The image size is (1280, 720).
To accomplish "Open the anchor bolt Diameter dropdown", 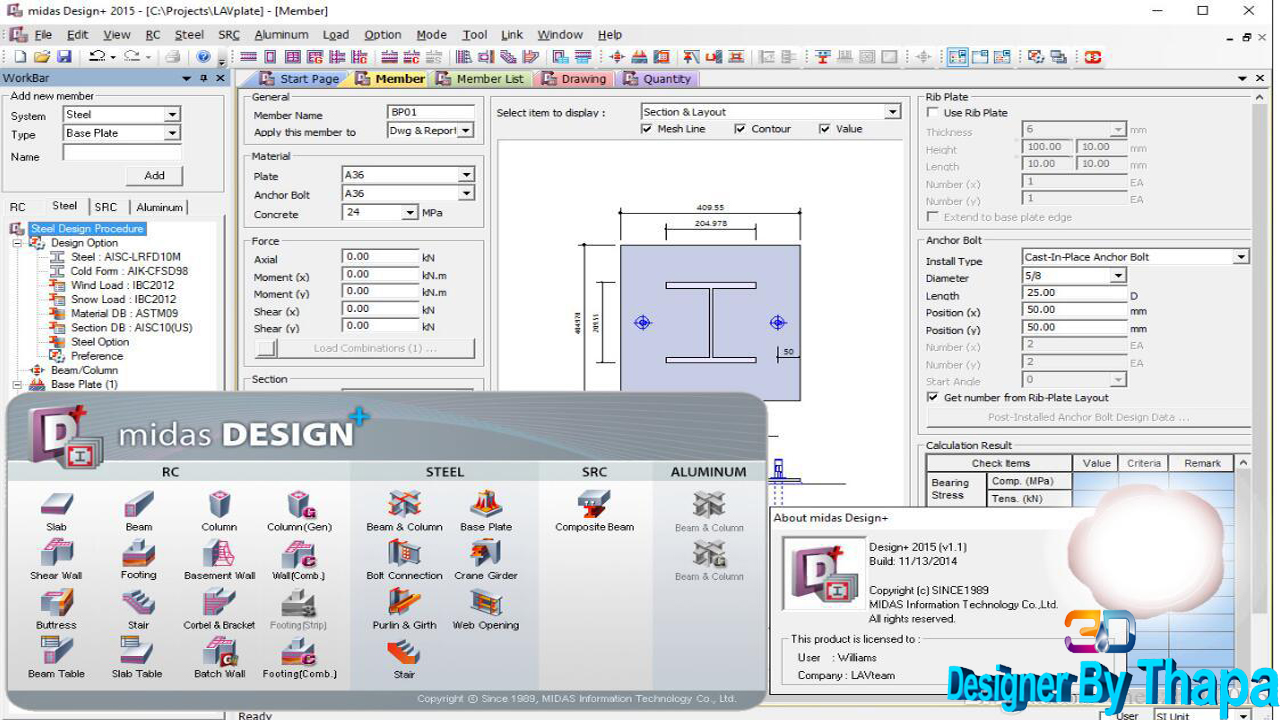I will (x=1118, y=275).
